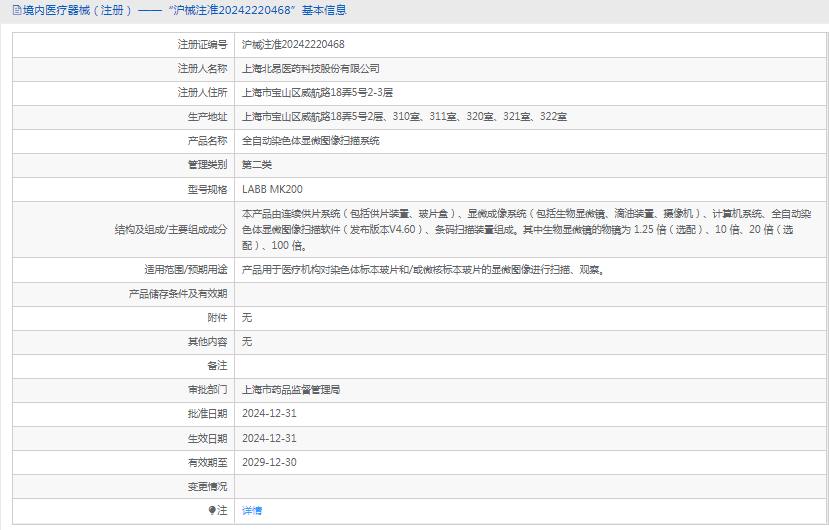The width and height of the screenshot is (829, 530).
Task: Select the 备注 label
Action: pos(217,366)
